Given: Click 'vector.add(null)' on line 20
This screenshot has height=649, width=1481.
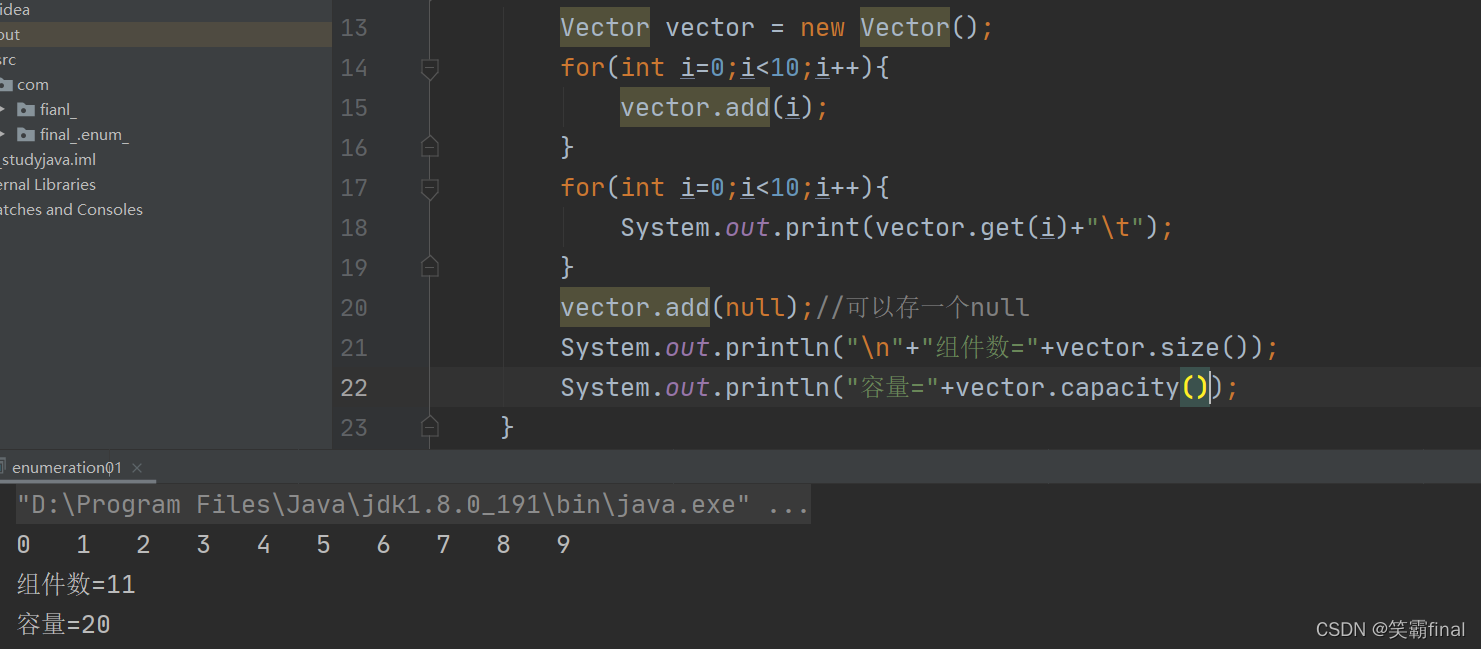Looking at the screenshot, I should click(680, 308).
